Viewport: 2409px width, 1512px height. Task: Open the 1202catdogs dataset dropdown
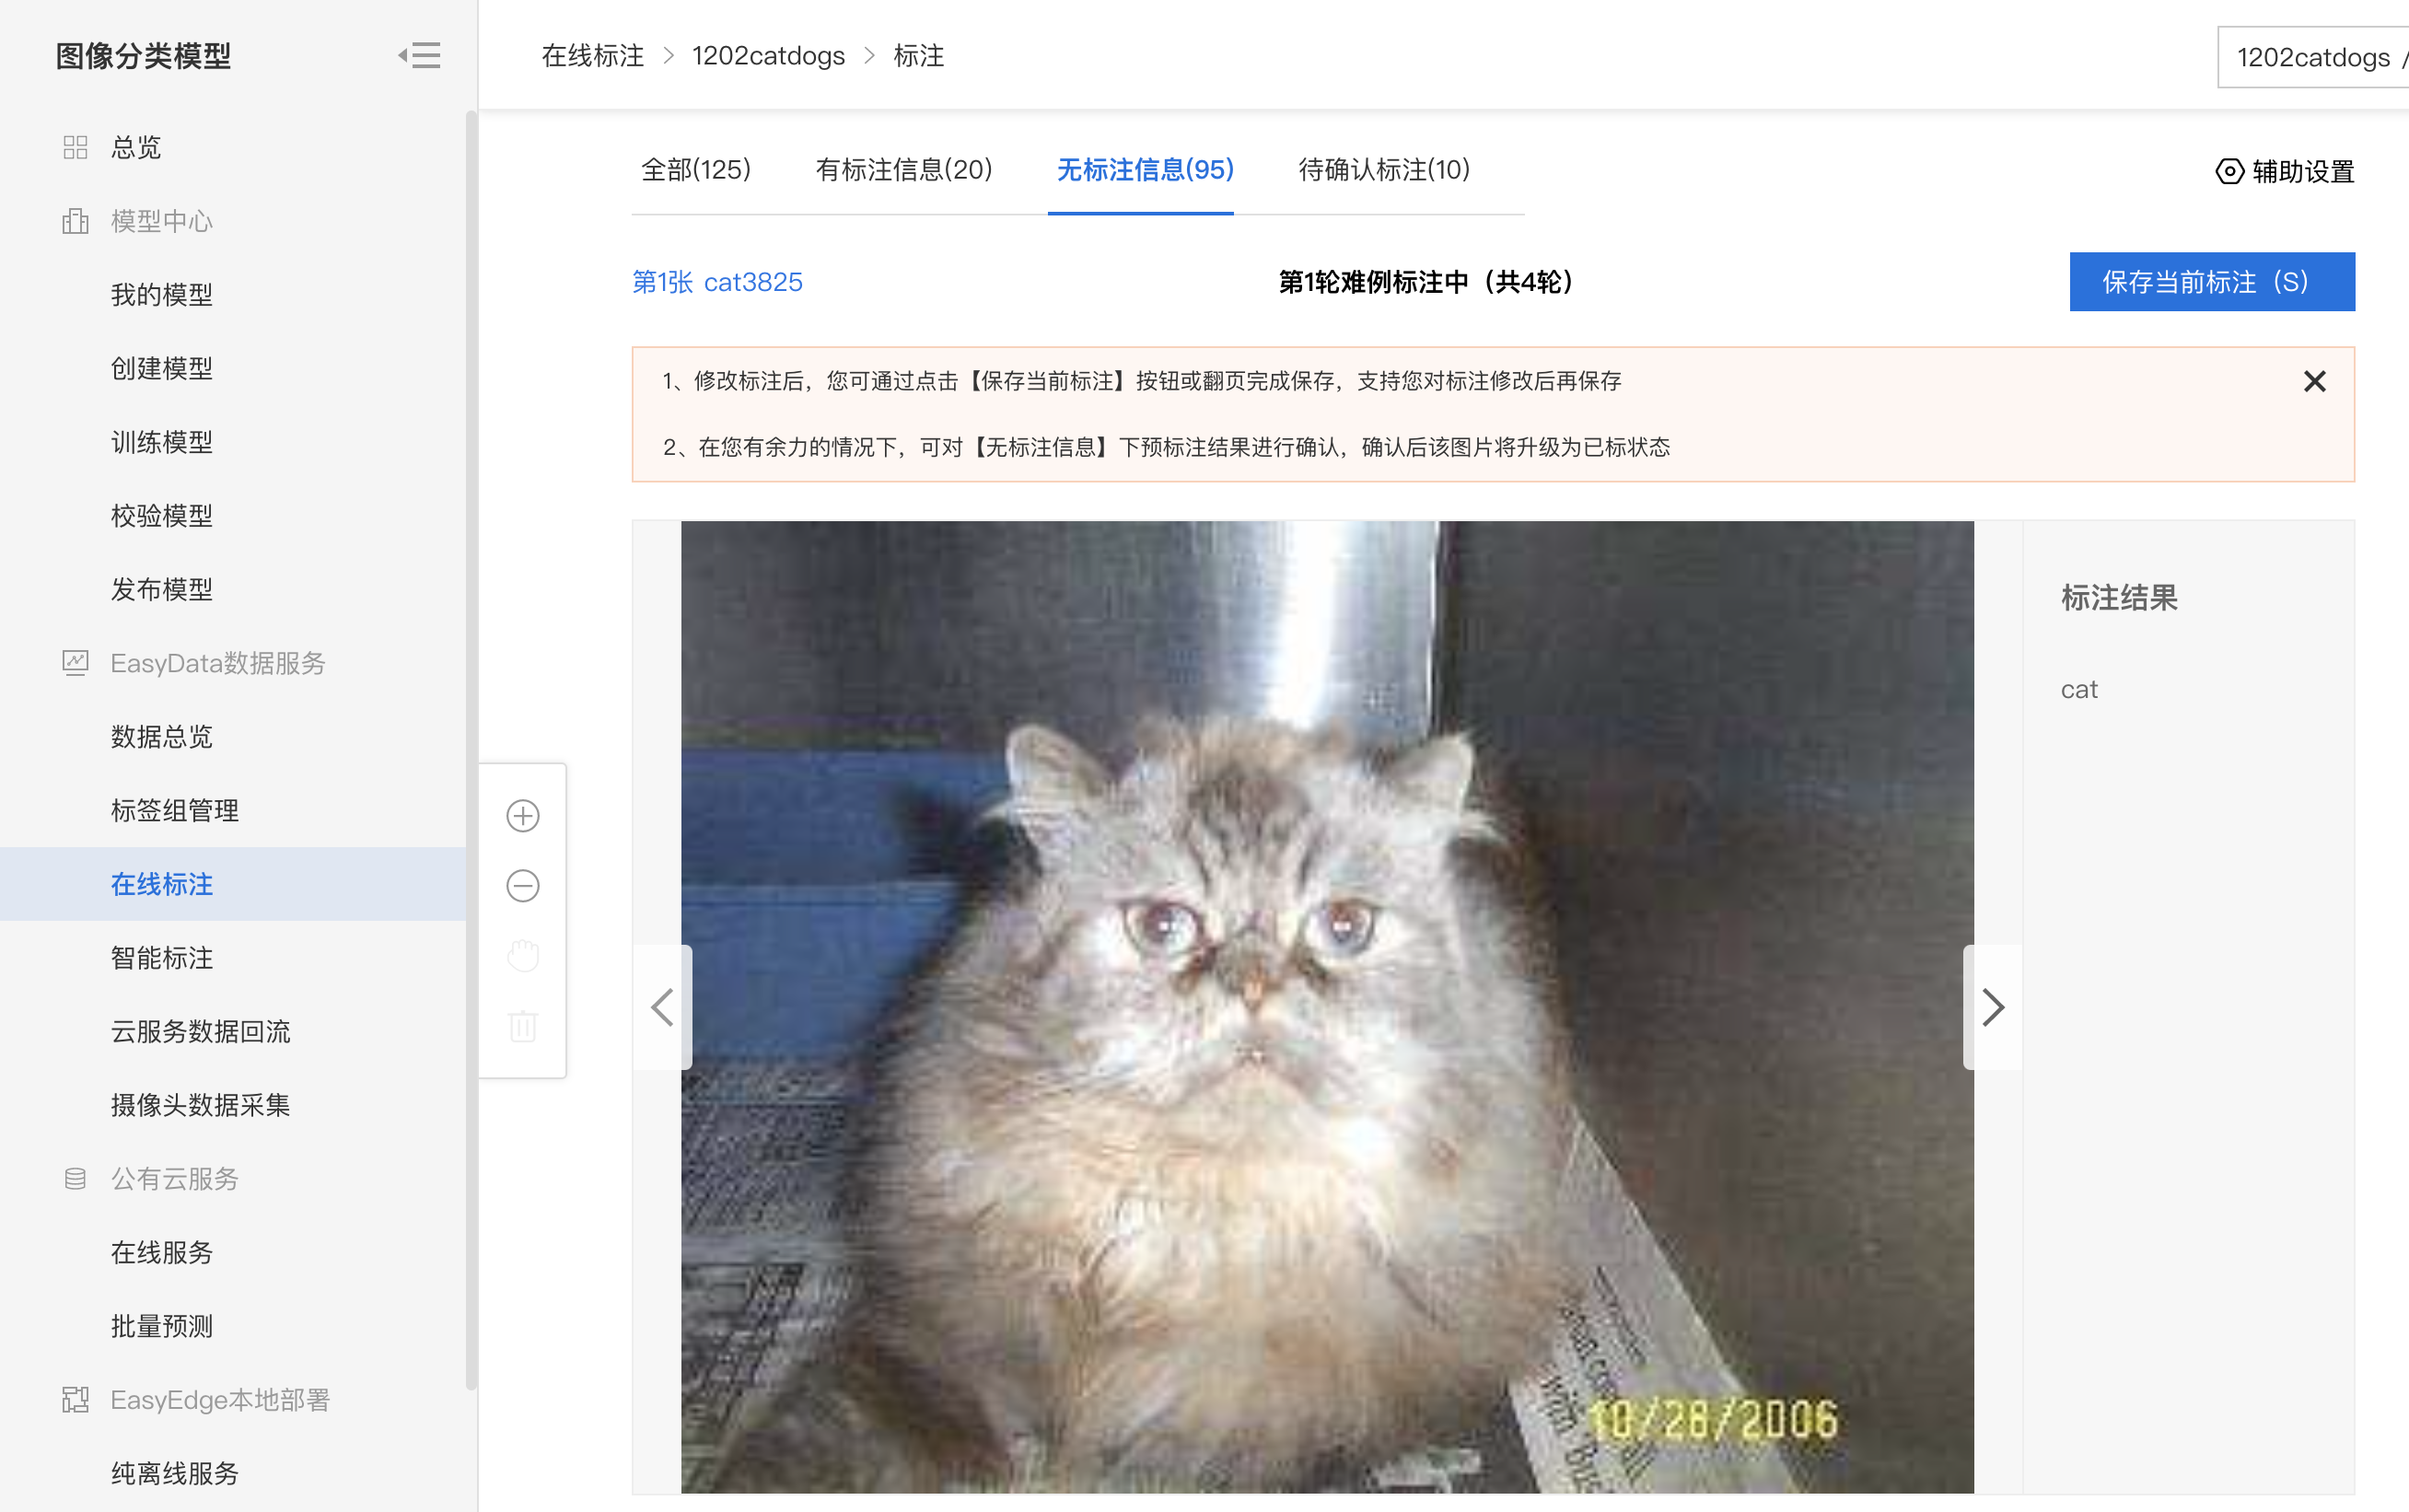coord(2313,58)
